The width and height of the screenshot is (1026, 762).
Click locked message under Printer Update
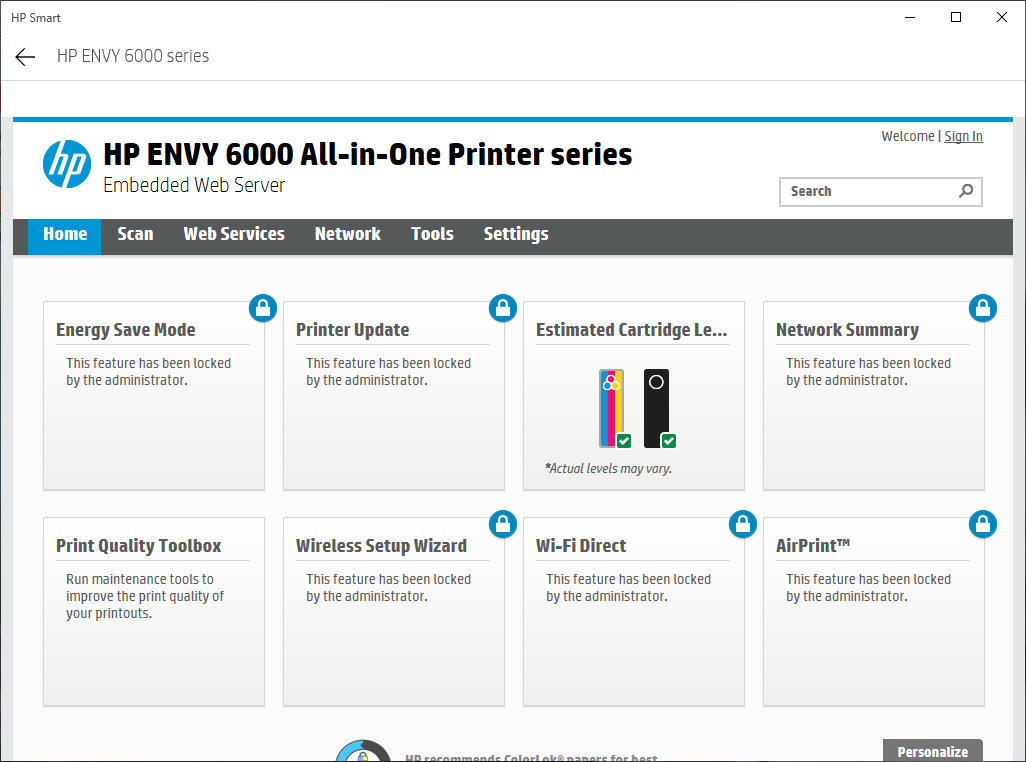(389, 372)
